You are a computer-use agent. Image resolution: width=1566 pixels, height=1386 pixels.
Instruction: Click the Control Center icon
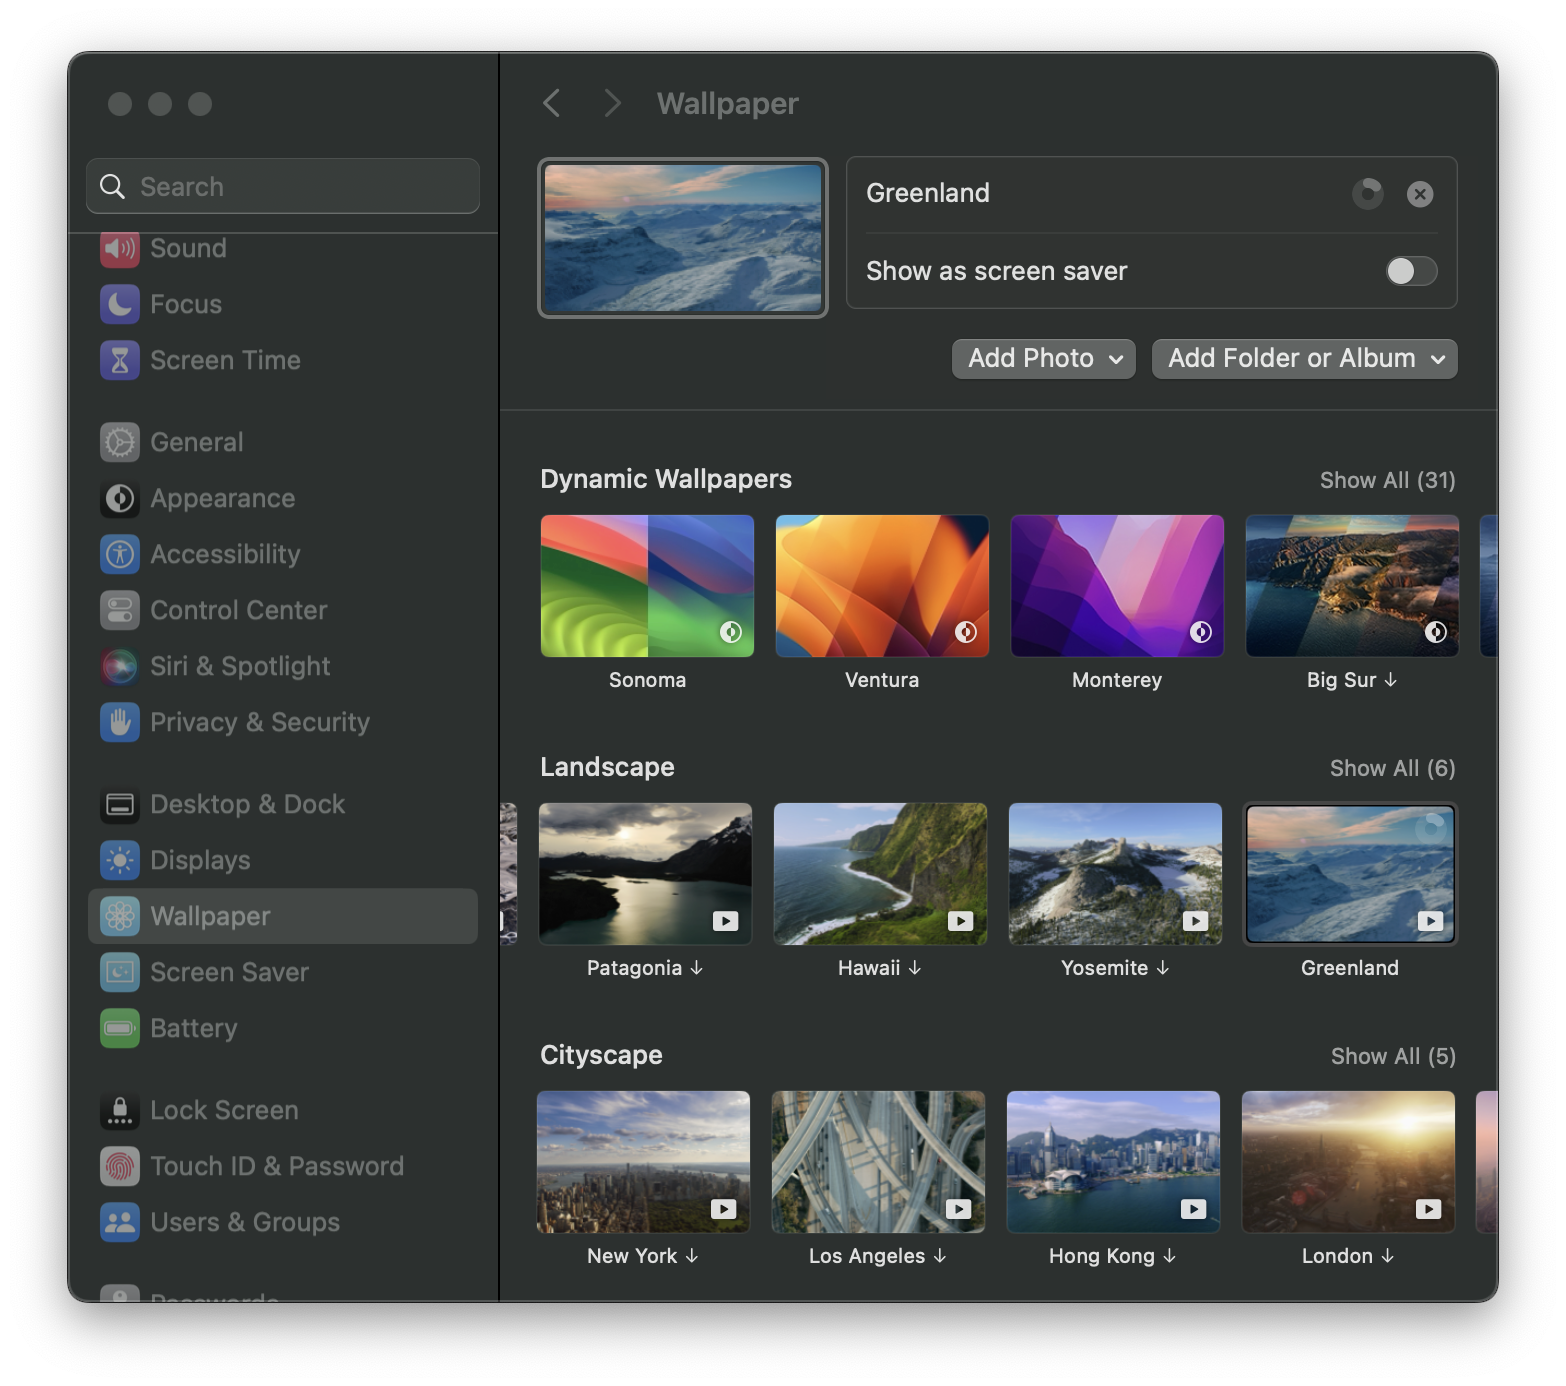[x=120, y=610]
